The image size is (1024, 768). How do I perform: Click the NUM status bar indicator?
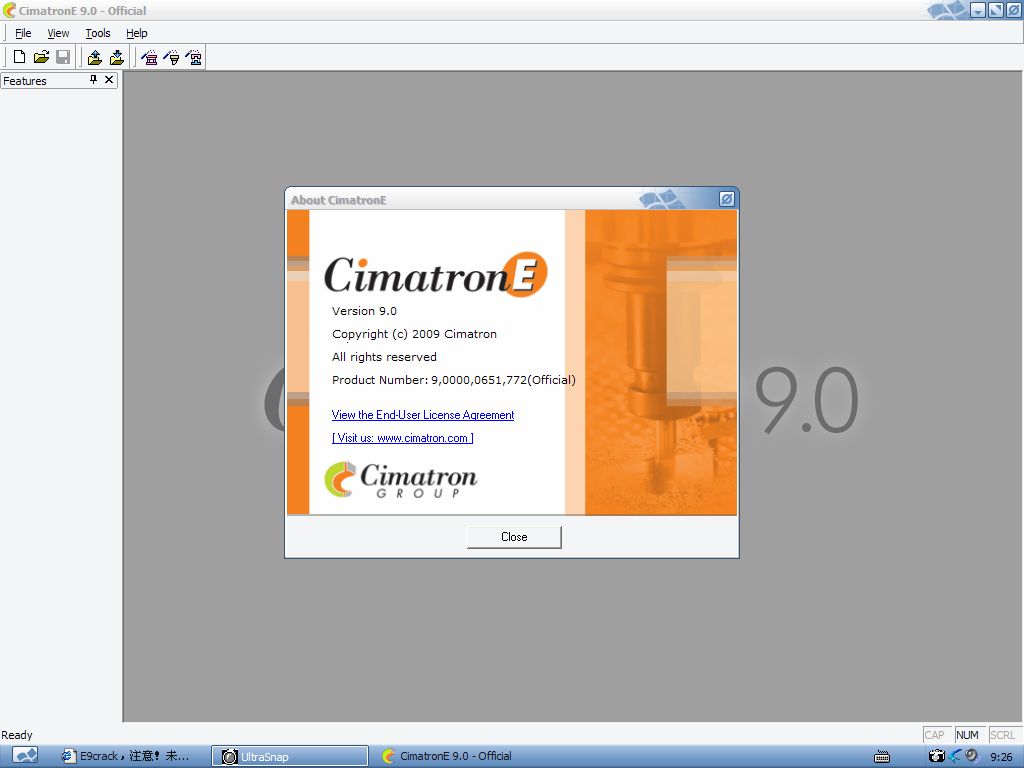[x=967, y=735]
